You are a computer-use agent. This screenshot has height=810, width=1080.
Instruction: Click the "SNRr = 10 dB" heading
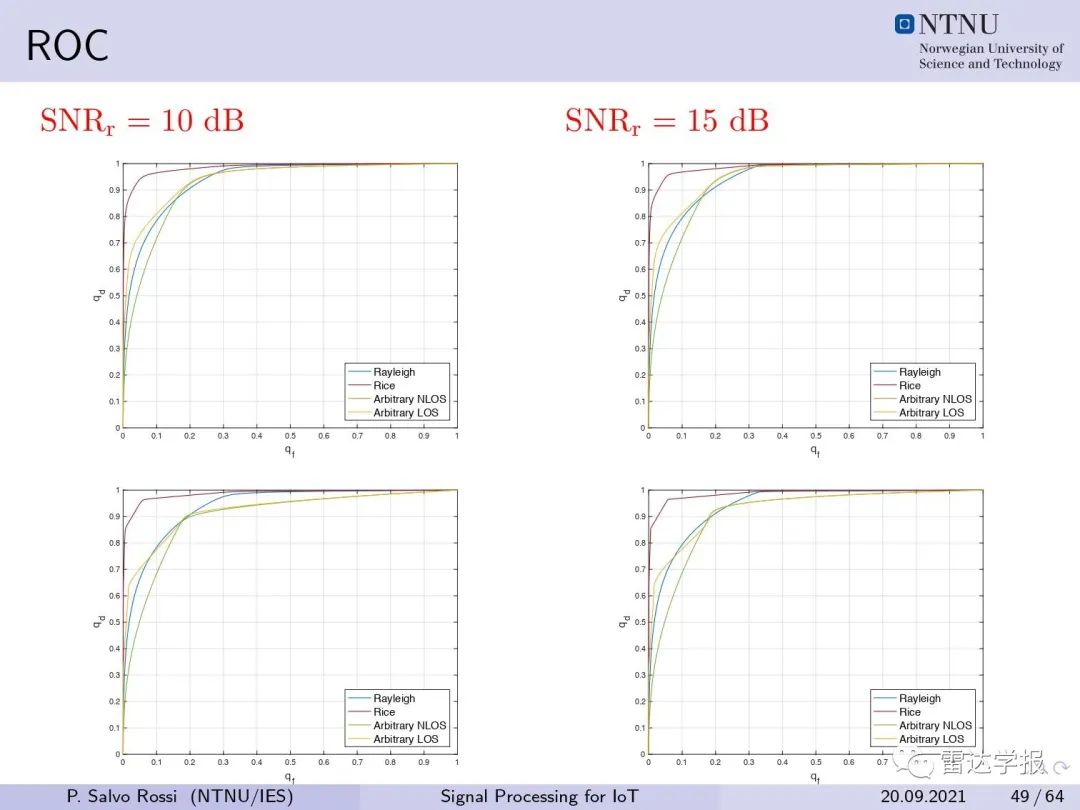[x=142, y=121]
